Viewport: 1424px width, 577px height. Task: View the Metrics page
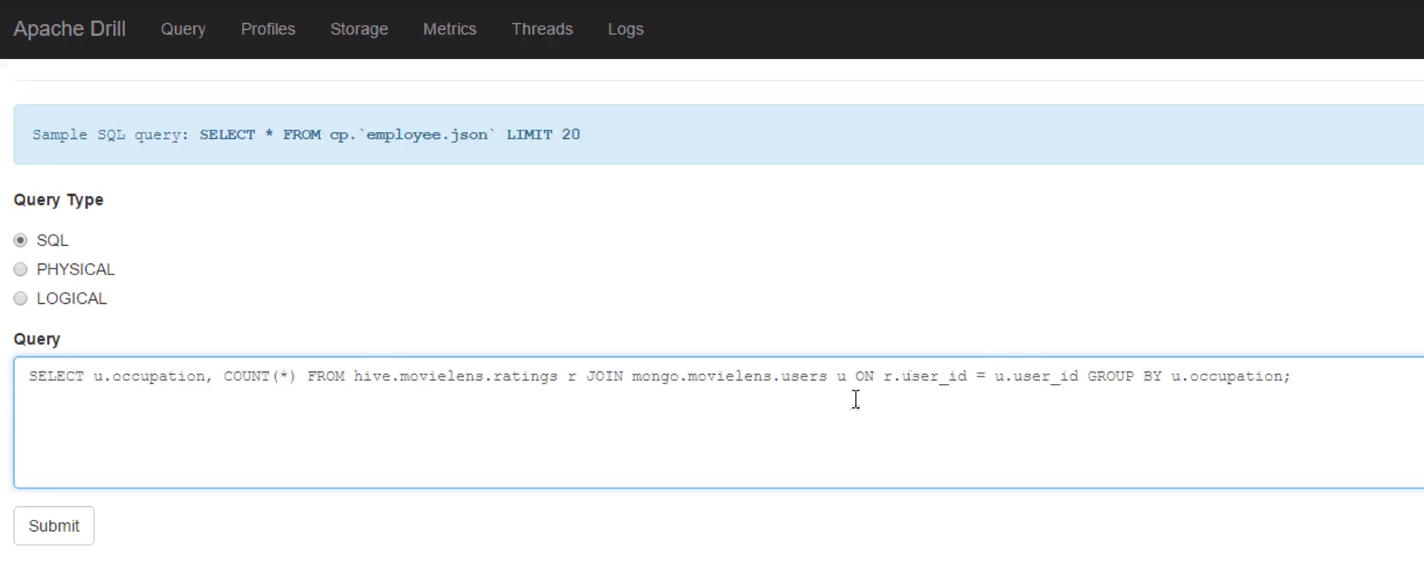click(x=449, y=29)
